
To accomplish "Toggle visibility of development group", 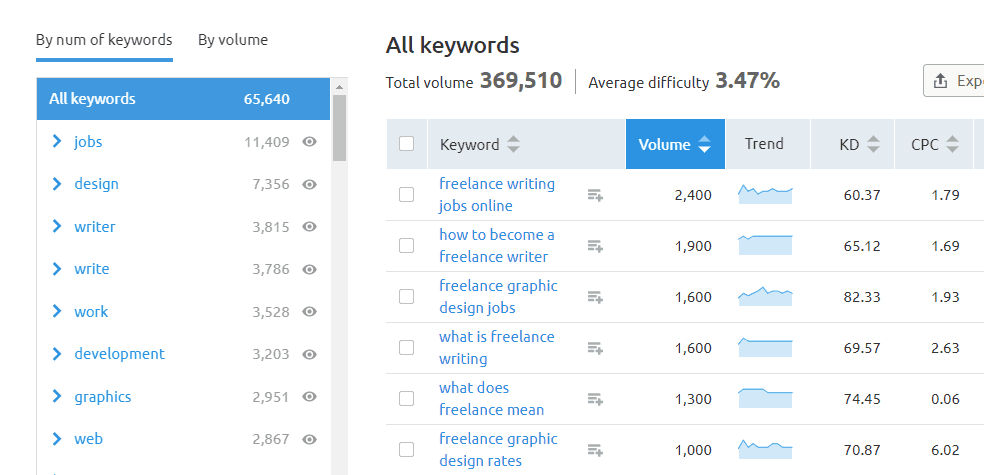I will tap(309, 354).
